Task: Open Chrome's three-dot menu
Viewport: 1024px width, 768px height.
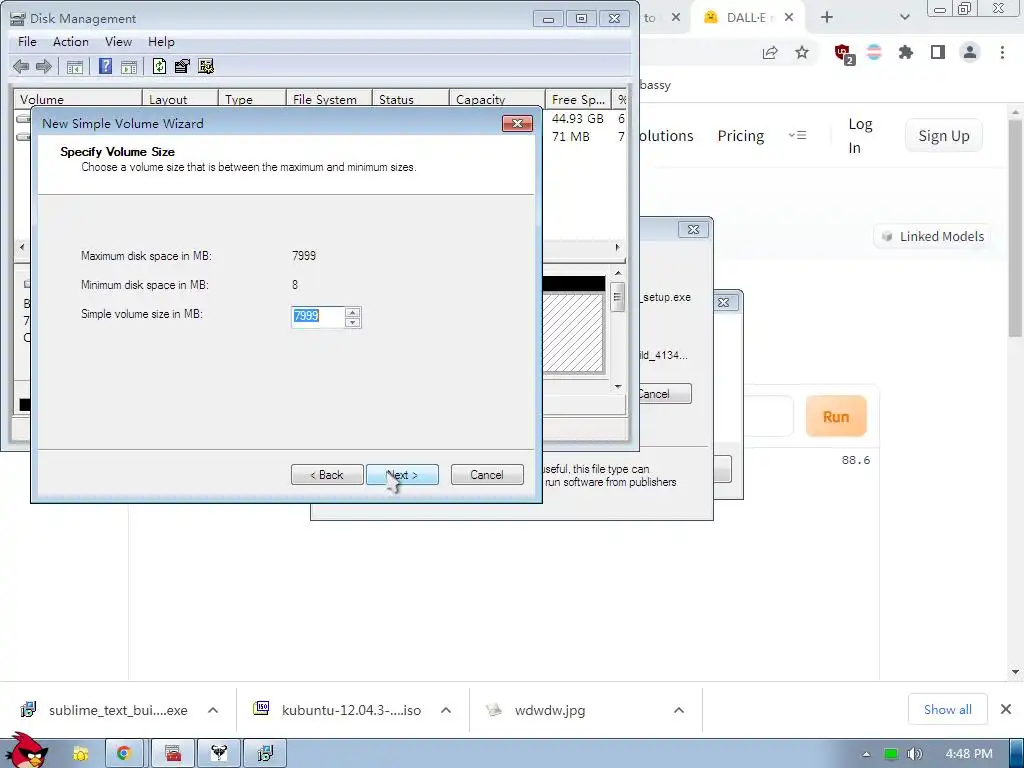Action: (1002, 53)
